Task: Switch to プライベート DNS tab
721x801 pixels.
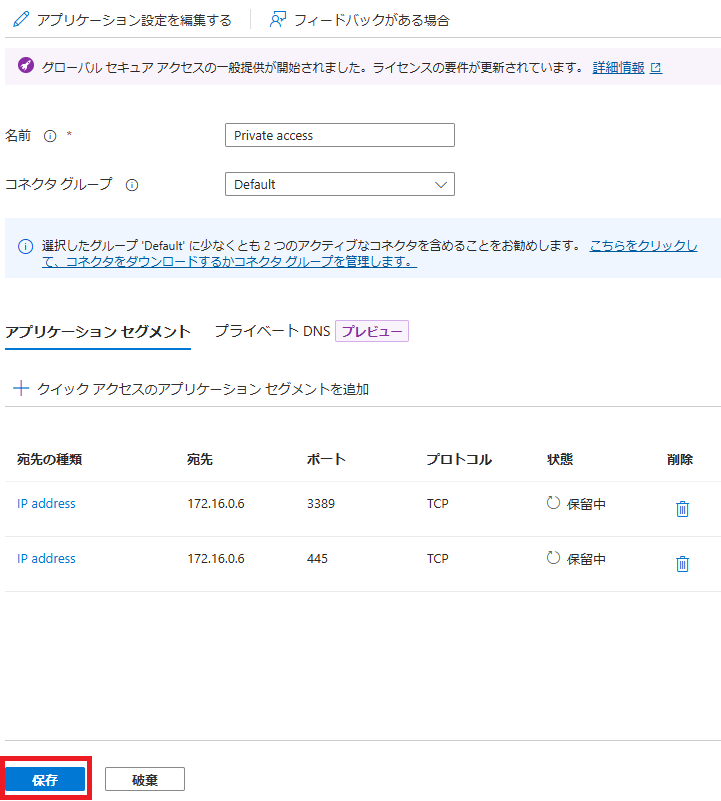Action: coord(272,332)
